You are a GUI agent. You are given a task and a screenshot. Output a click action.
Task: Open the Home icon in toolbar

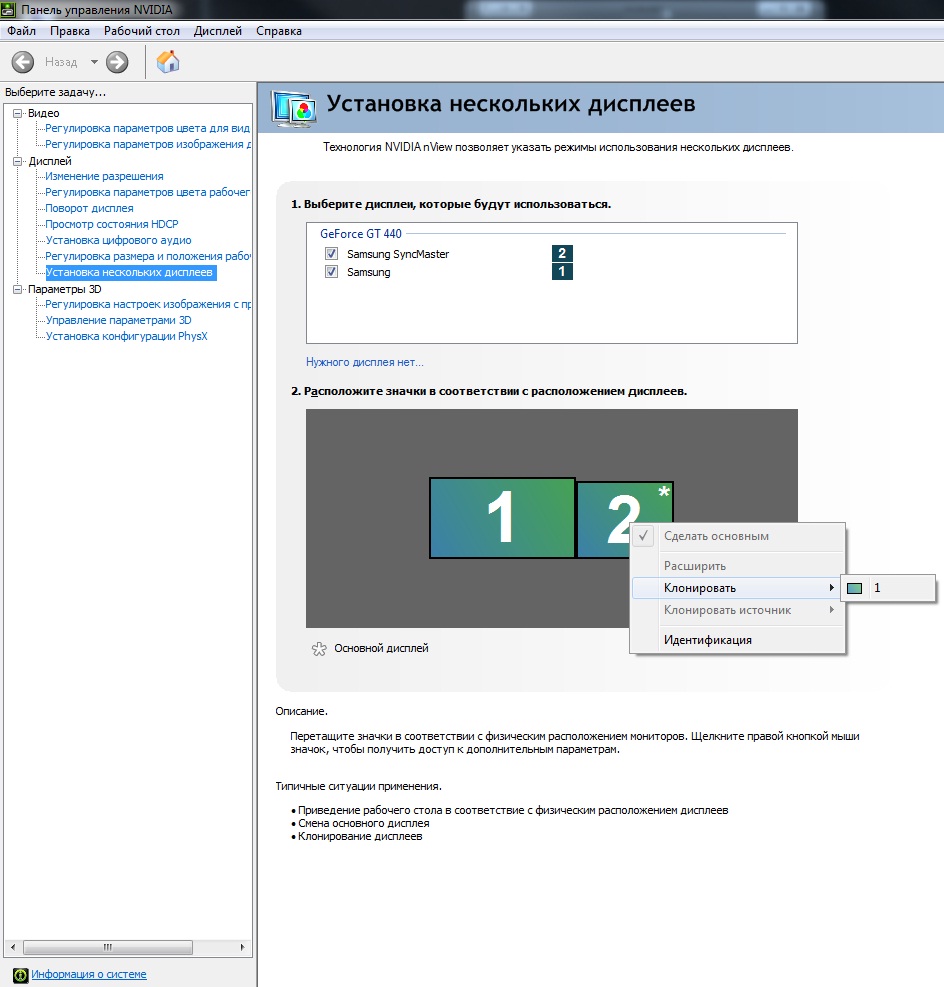168,62
